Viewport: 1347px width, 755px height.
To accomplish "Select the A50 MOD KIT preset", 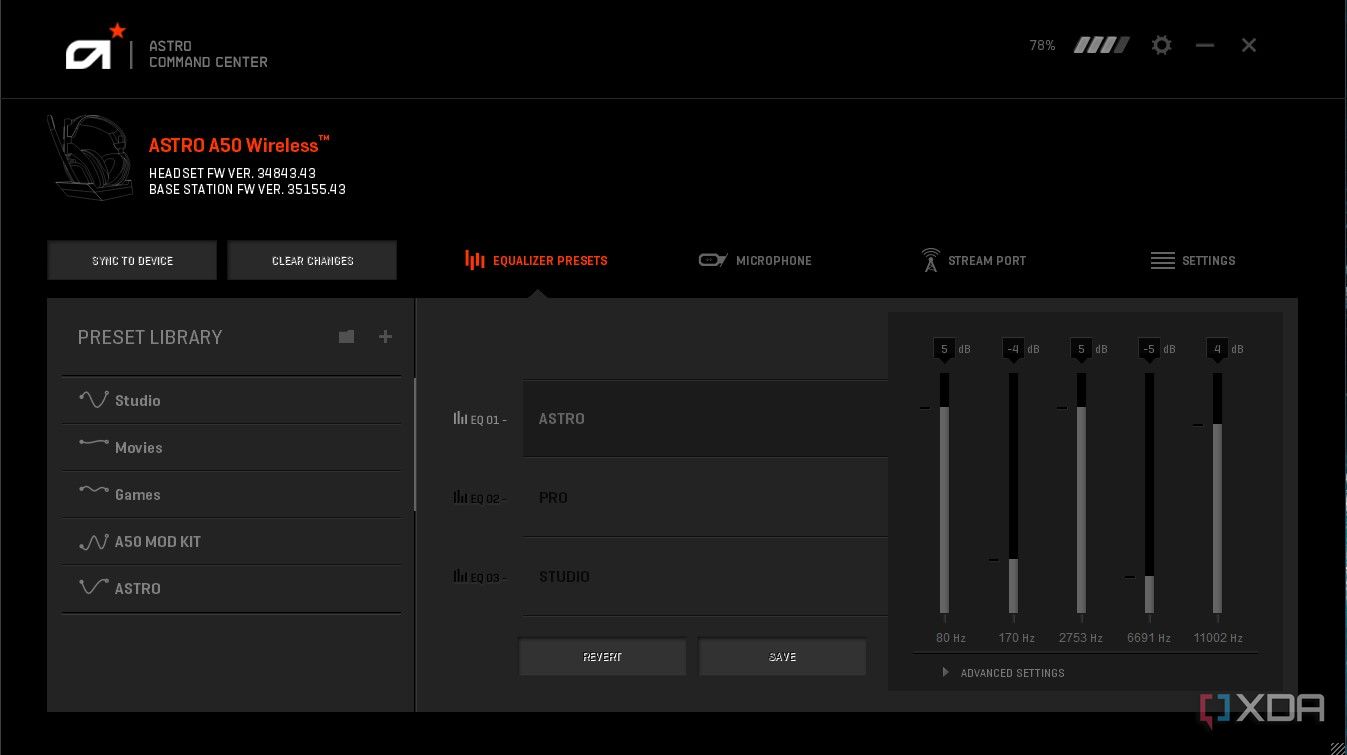I will 231,541.
